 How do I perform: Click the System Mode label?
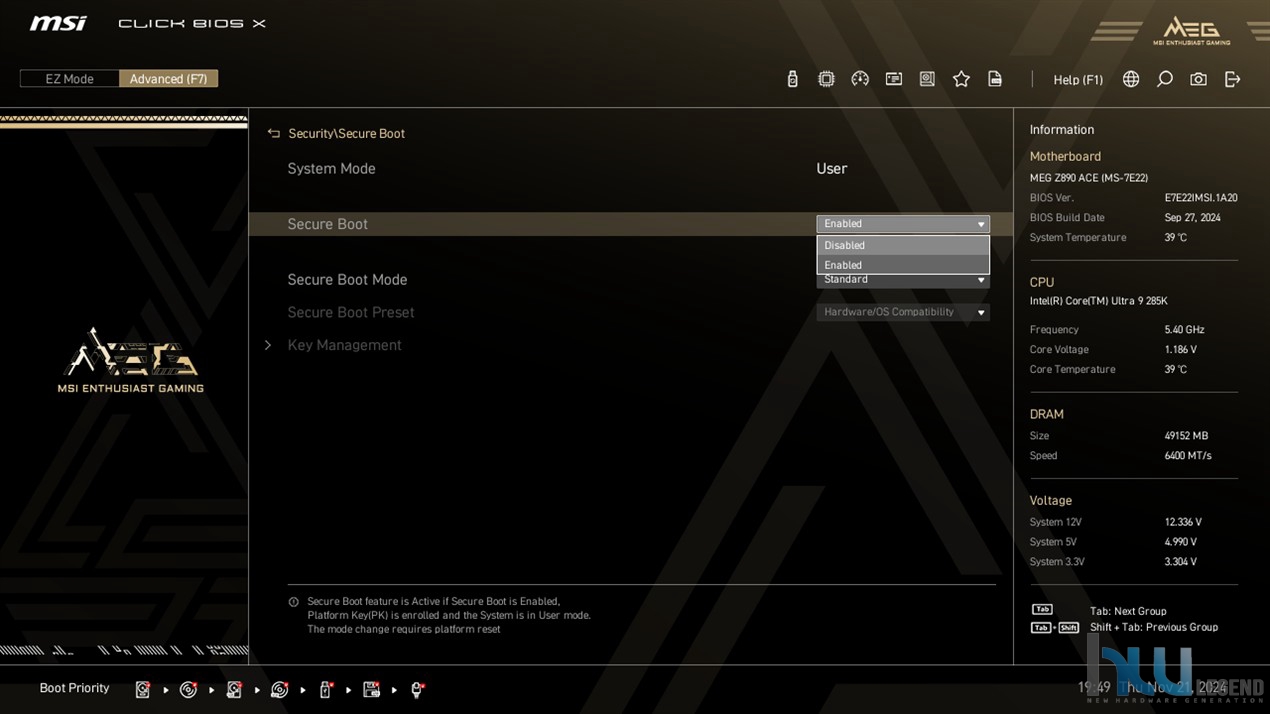(331, 169)
